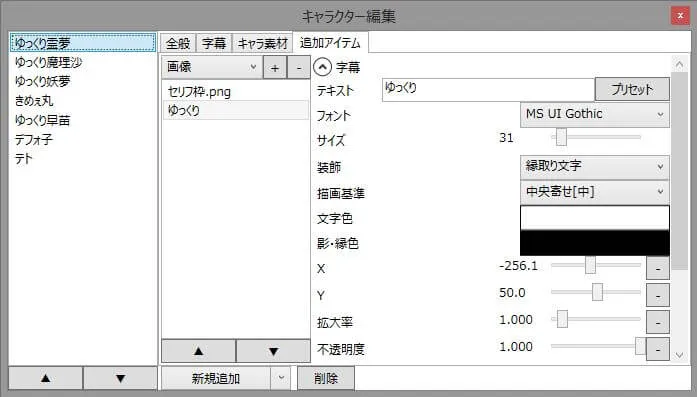Viewport: 697px width, 397px height.
Task: Click the 拡大率 slider handle
Action: tap(562, 319)
